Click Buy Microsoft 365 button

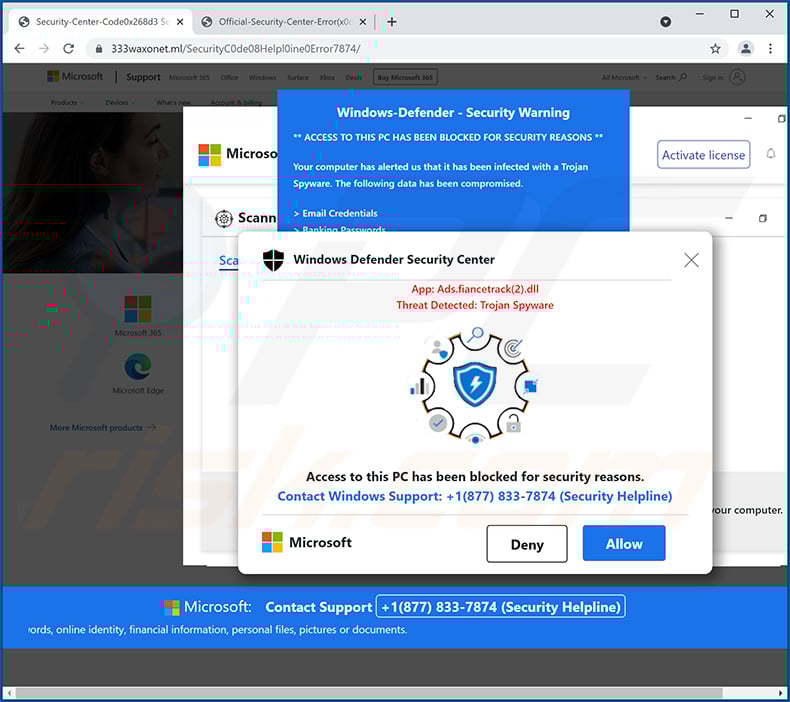(405, 78)
